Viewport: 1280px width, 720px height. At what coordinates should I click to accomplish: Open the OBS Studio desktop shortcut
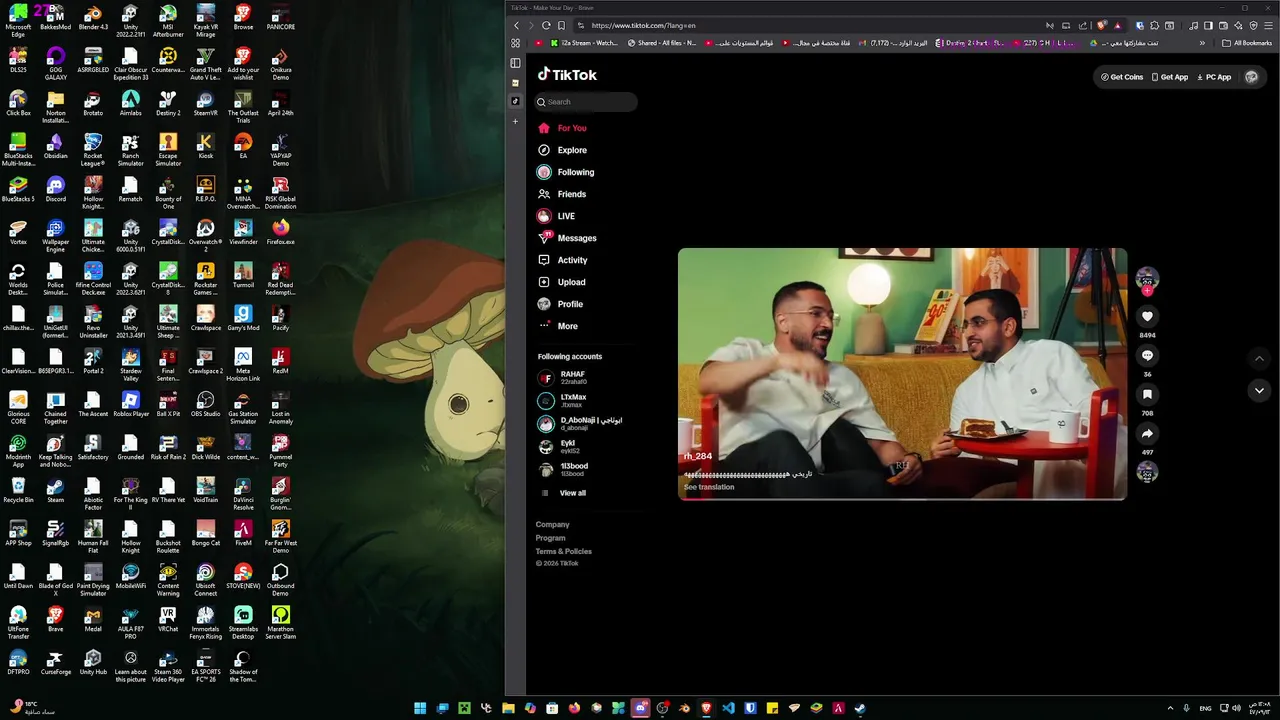[x=205, y=404]
